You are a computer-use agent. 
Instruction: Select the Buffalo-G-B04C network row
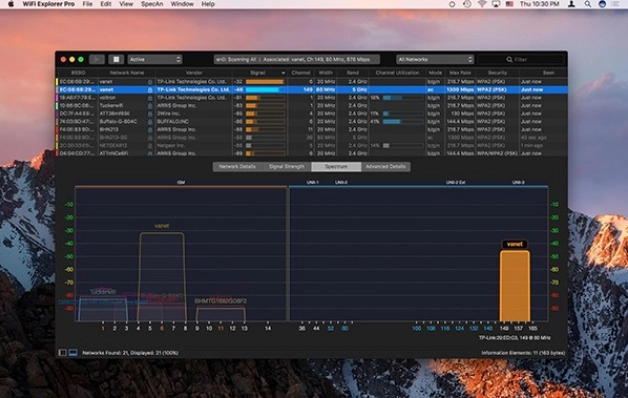(312, 121)
